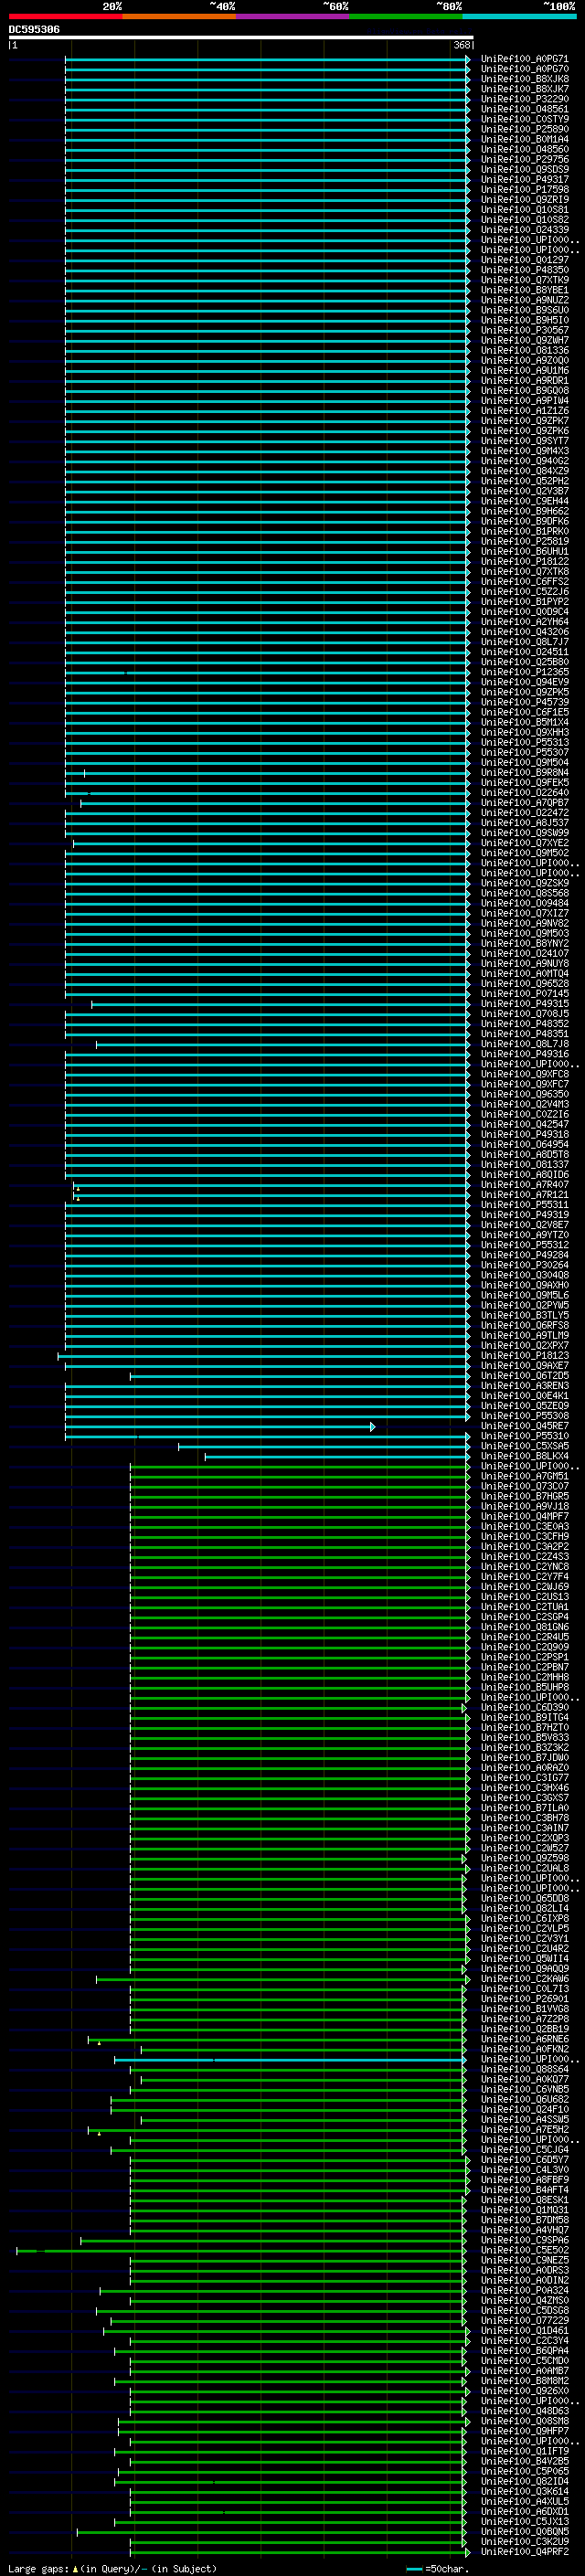Screen dimensions: 585x2576
Task: Click the white query sequence bar
Action: pyautogui.click(x=241, y=37)
